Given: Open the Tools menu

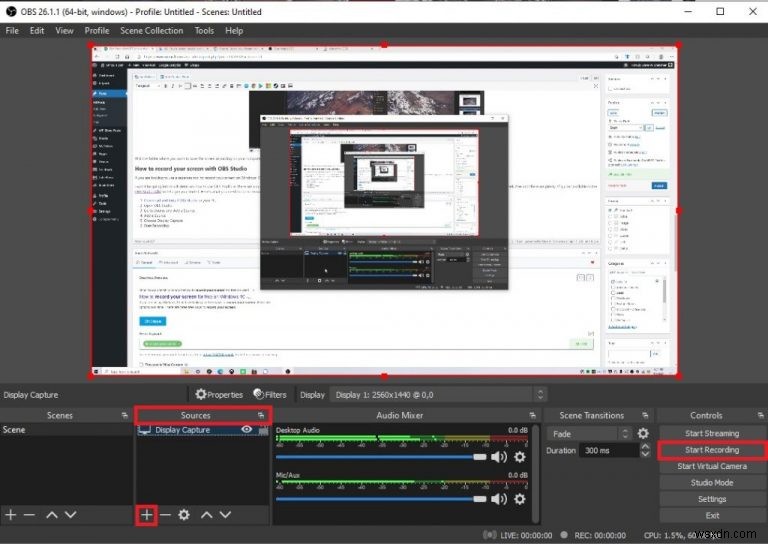Looking at the screenshot, I should [x=204, y=30].
